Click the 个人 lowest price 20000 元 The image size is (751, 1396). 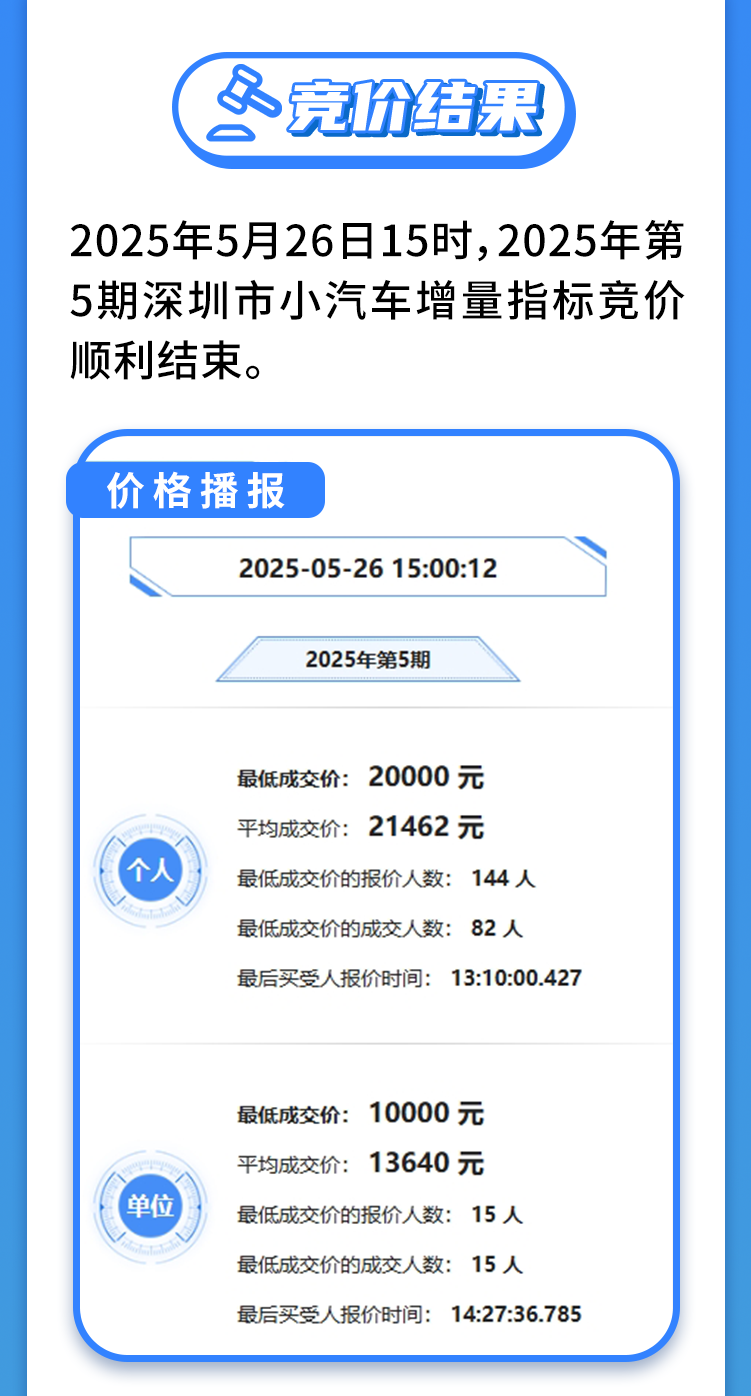click(425, 777)
